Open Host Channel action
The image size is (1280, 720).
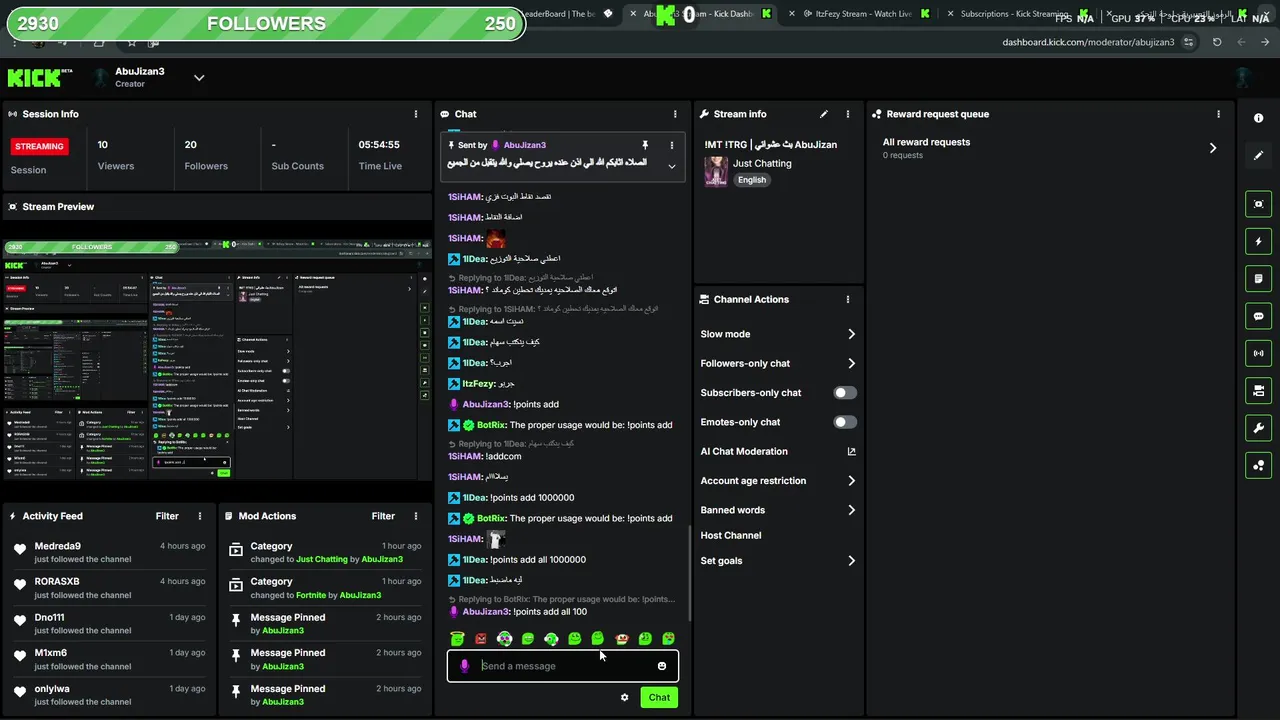click(x=731, y=536)
